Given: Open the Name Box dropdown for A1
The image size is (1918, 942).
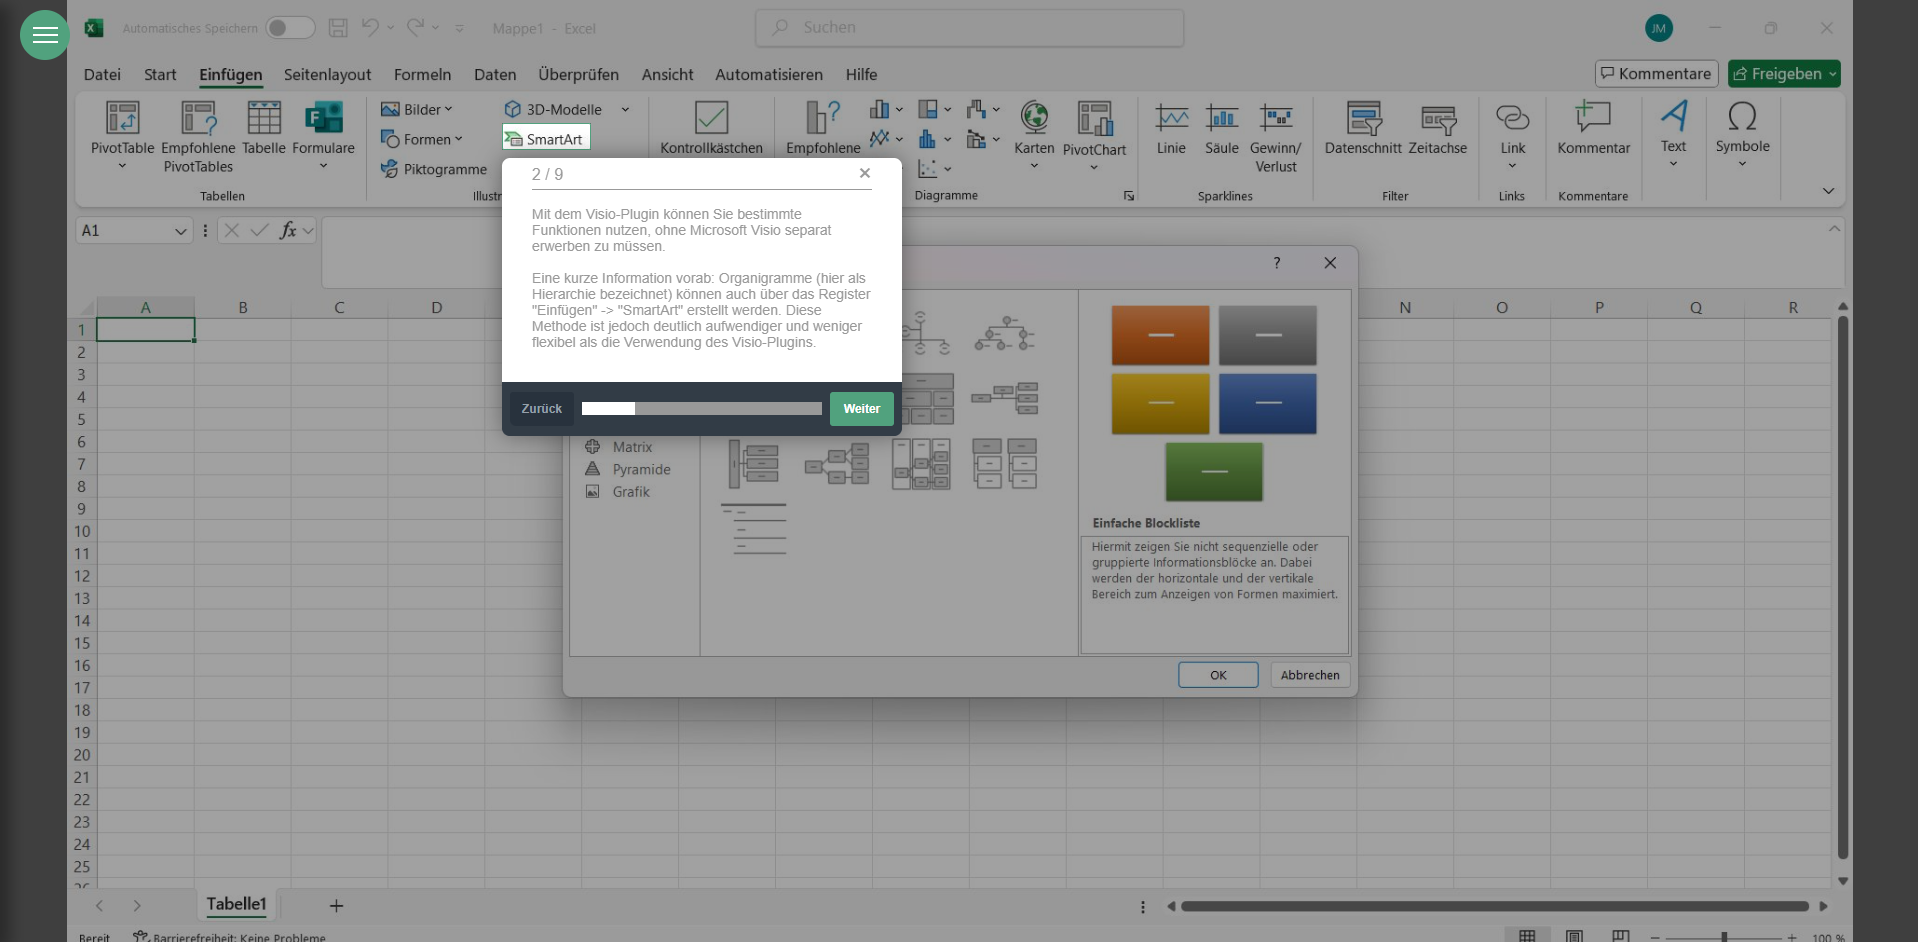Looking at the screenshot, I should tap(180, 231).
